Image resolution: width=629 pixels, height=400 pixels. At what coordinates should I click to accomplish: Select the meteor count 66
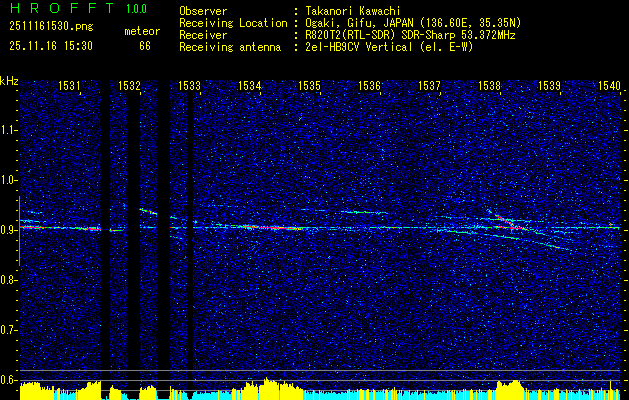coord(145,46)
